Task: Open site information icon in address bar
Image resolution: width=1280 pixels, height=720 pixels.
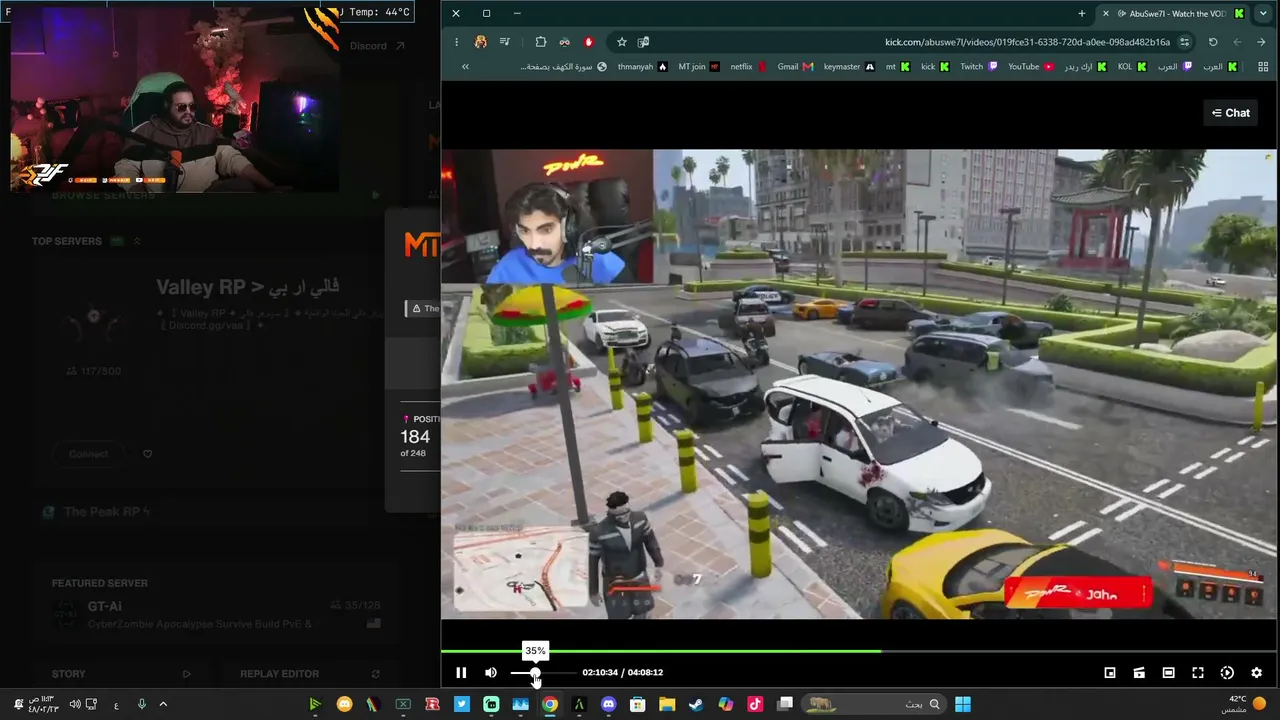Action: tap(1185, 42)
